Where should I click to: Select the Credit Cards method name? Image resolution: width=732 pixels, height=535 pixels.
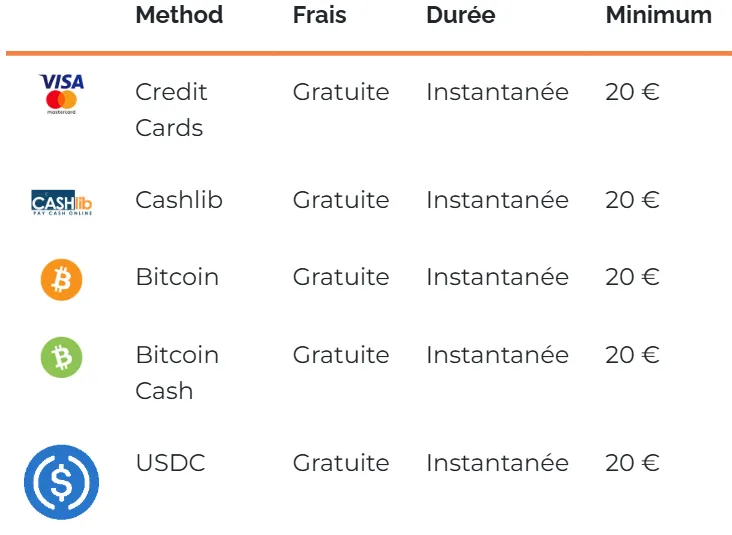pyautogui.click(x=171, y=110)
